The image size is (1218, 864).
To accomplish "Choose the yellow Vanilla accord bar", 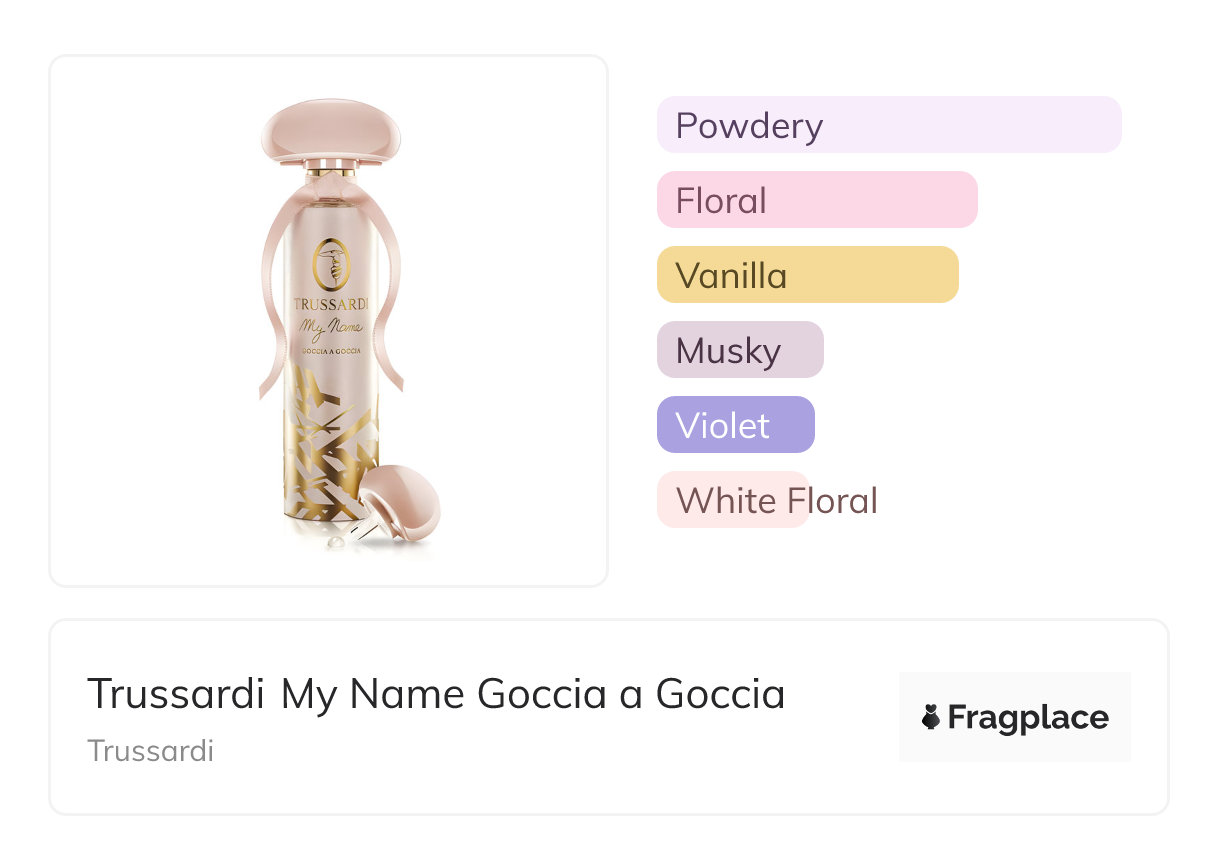I will click(807, 275).
